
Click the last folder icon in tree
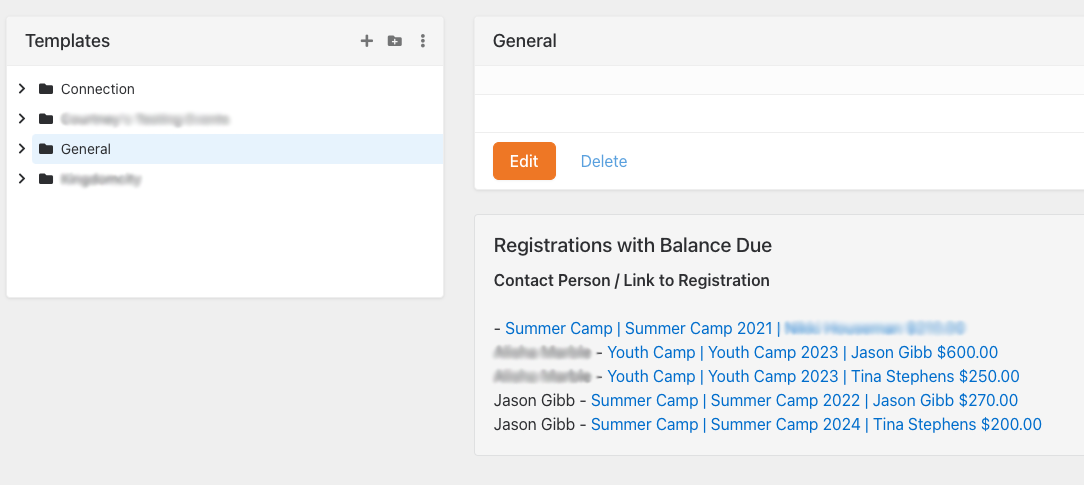(x=46, y=179)
